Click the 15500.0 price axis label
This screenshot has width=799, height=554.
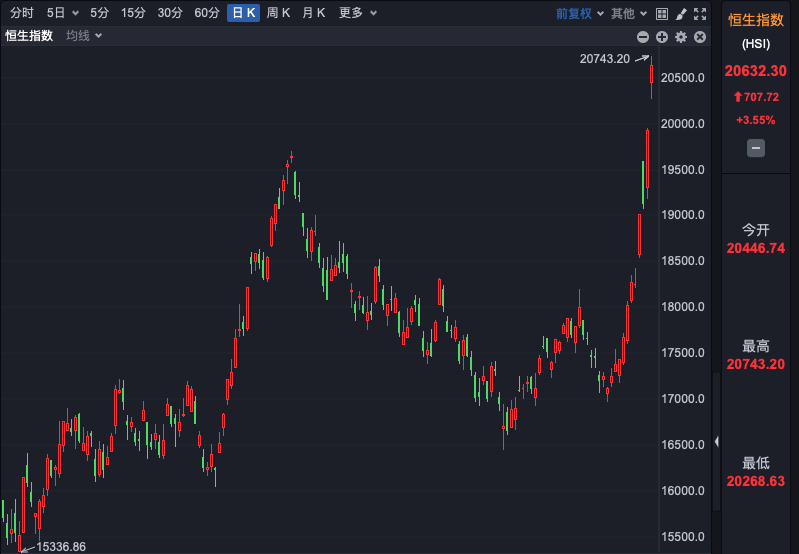coord(683,537)
